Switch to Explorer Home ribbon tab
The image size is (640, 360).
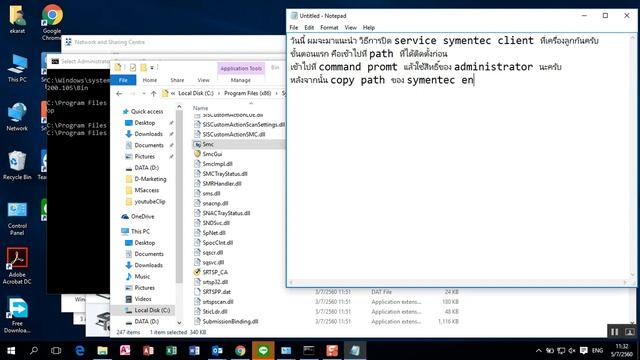150,80
